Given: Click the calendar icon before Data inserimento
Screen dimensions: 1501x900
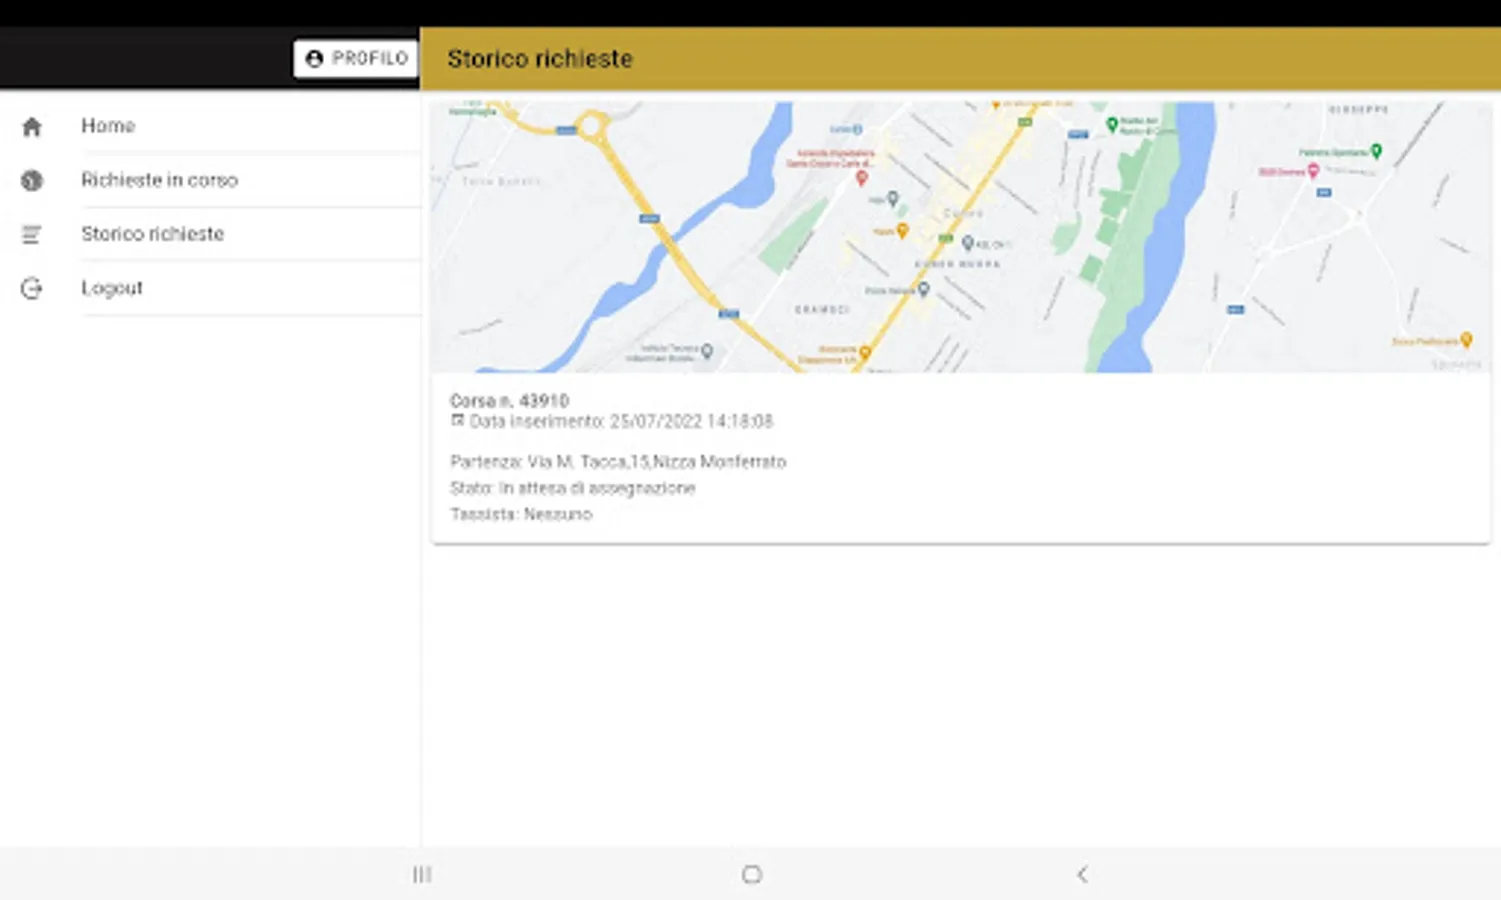Looking at the screenshot, I should [x=458, y=421].
